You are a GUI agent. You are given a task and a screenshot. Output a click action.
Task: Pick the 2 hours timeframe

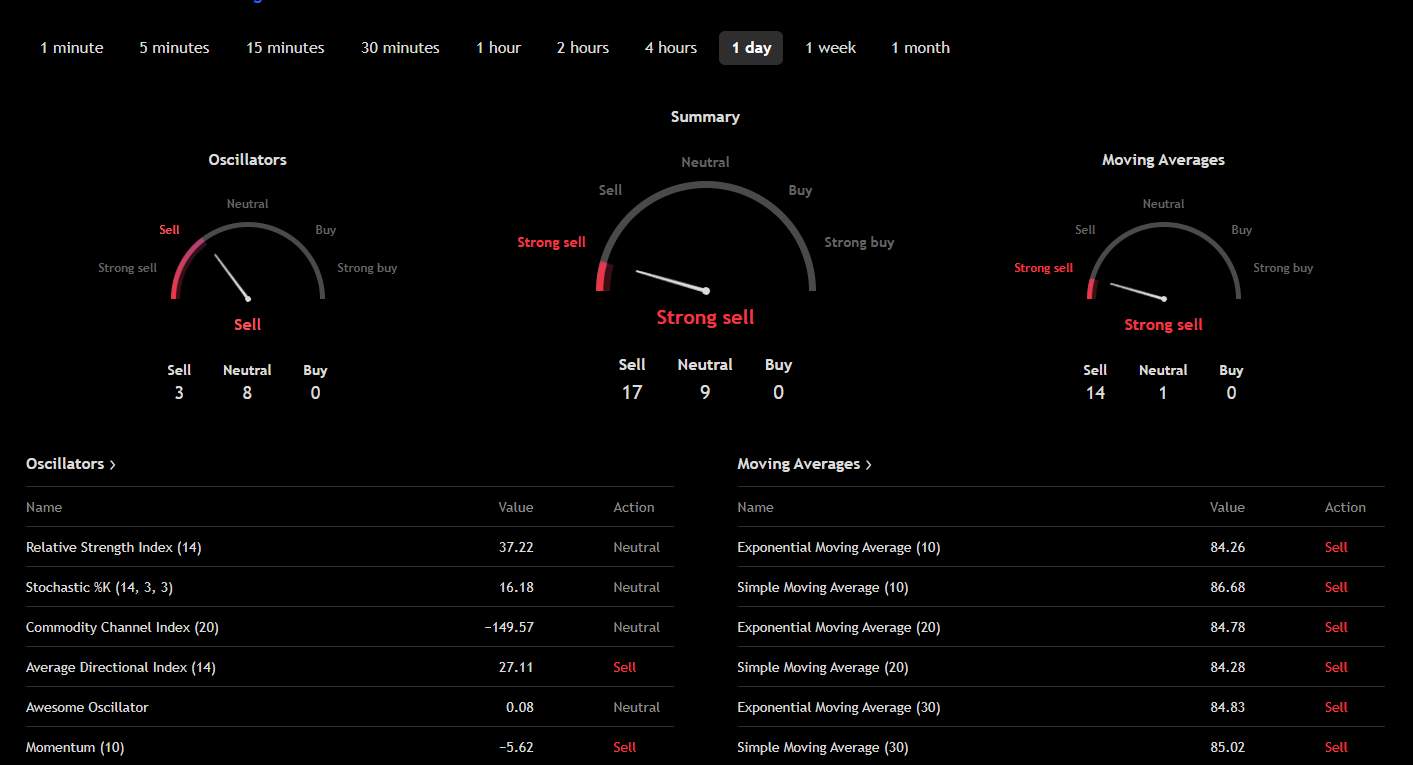click(583, 48)
